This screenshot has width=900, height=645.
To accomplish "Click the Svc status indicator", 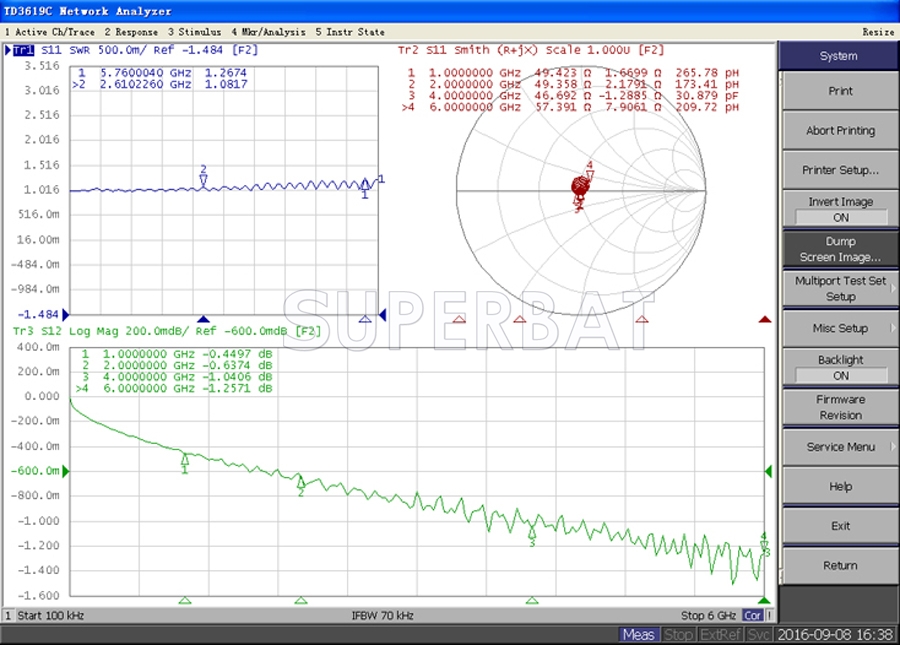I will 758,635.
